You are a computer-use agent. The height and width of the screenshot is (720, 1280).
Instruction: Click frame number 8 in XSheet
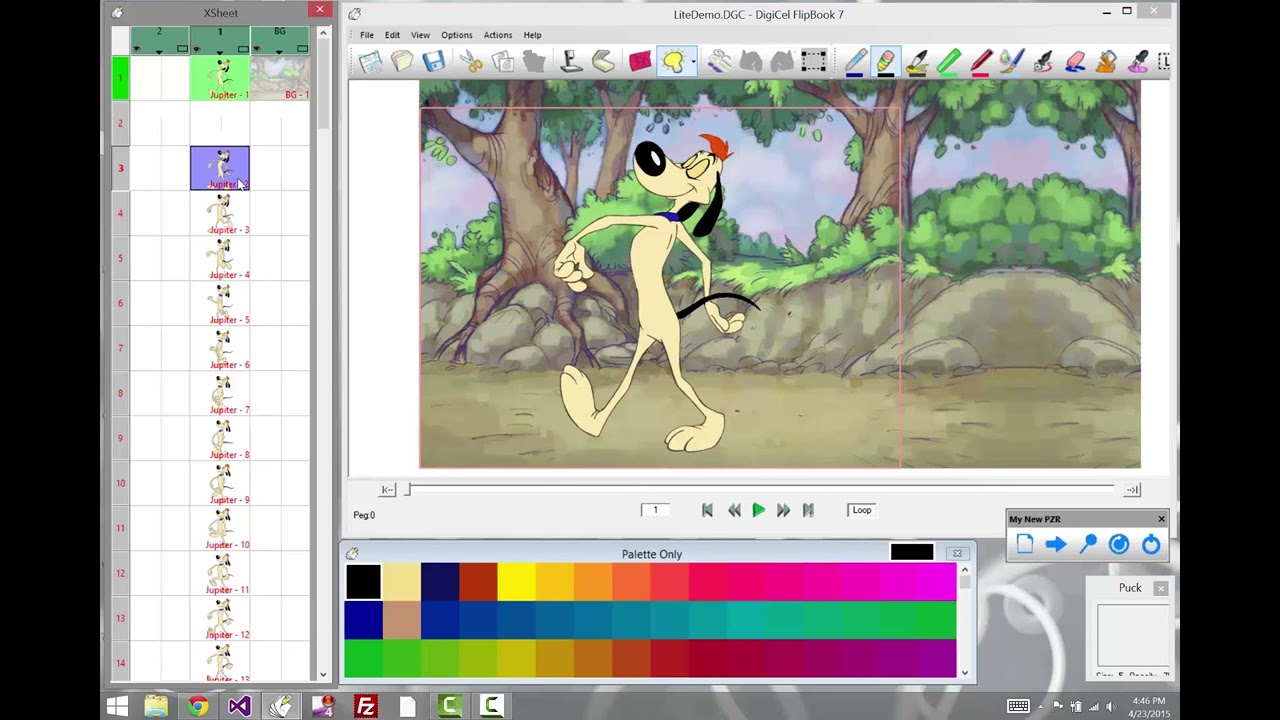[x=120, y=393]
